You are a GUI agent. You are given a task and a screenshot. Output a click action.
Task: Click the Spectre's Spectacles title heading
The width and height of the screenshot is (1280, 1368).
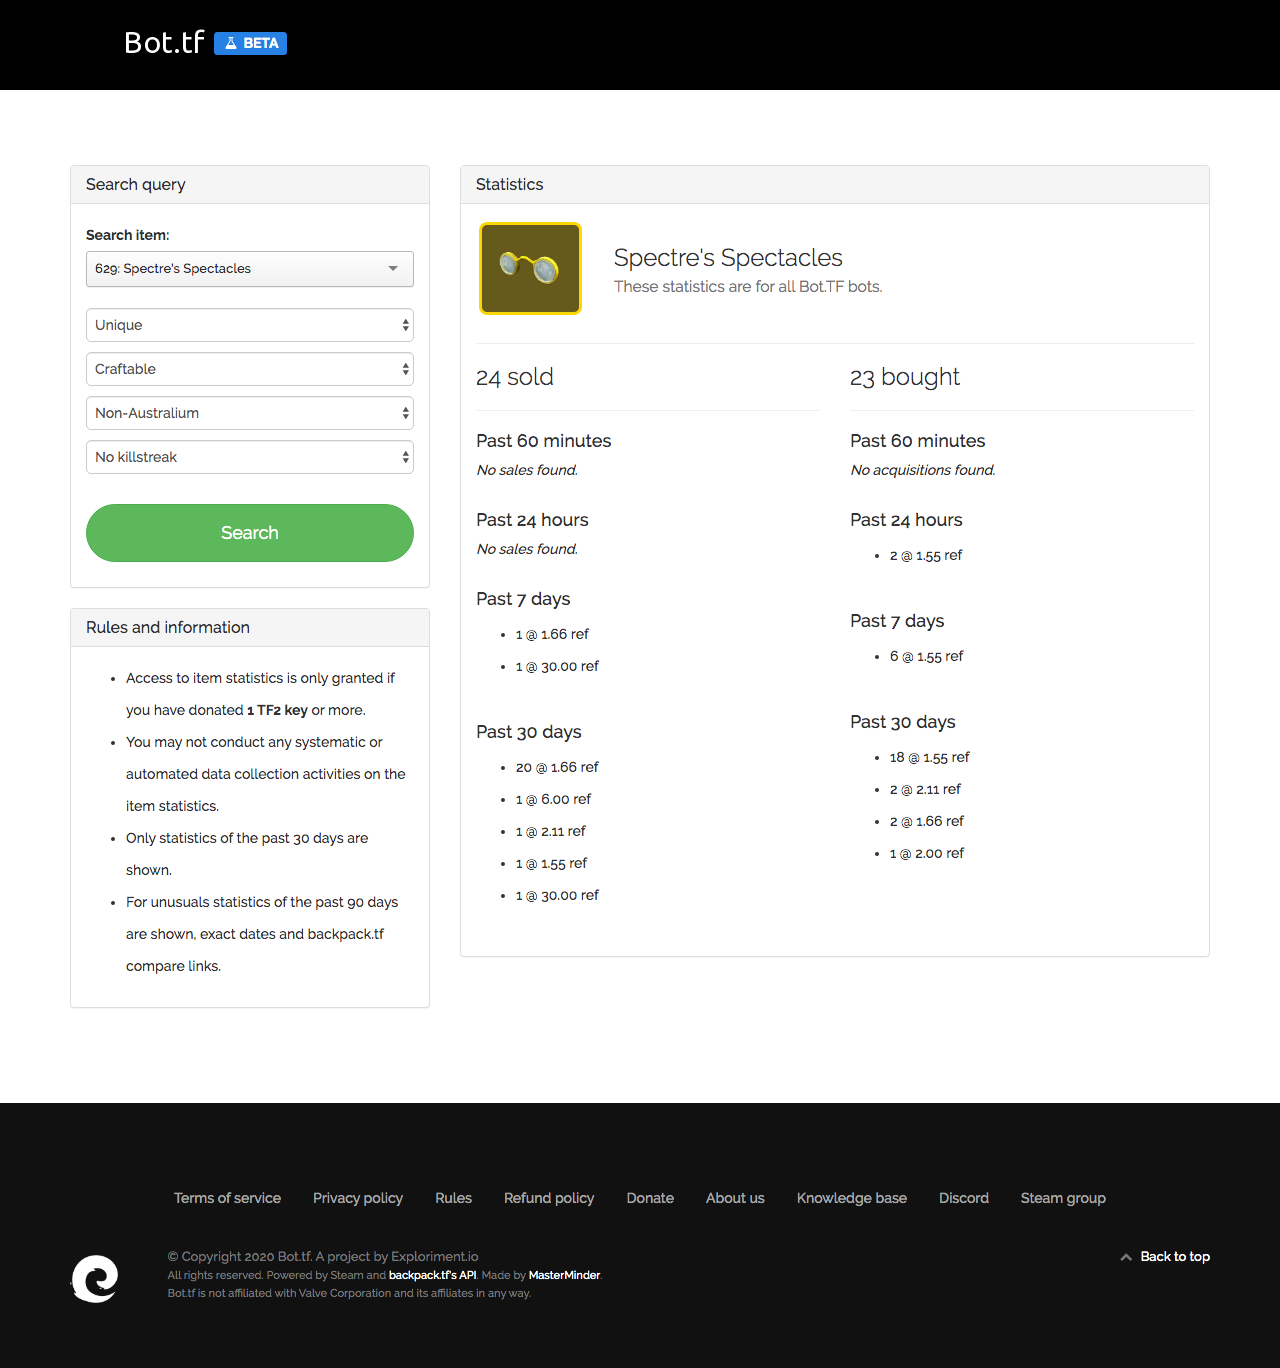[728, 258]
